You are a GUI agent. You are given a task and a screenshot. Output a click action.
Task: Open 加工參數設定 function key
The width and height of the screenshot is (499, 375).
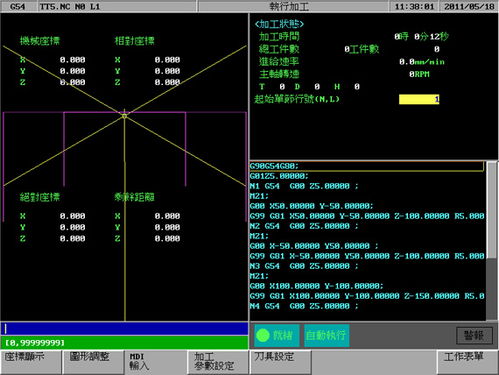click(218, 362)
